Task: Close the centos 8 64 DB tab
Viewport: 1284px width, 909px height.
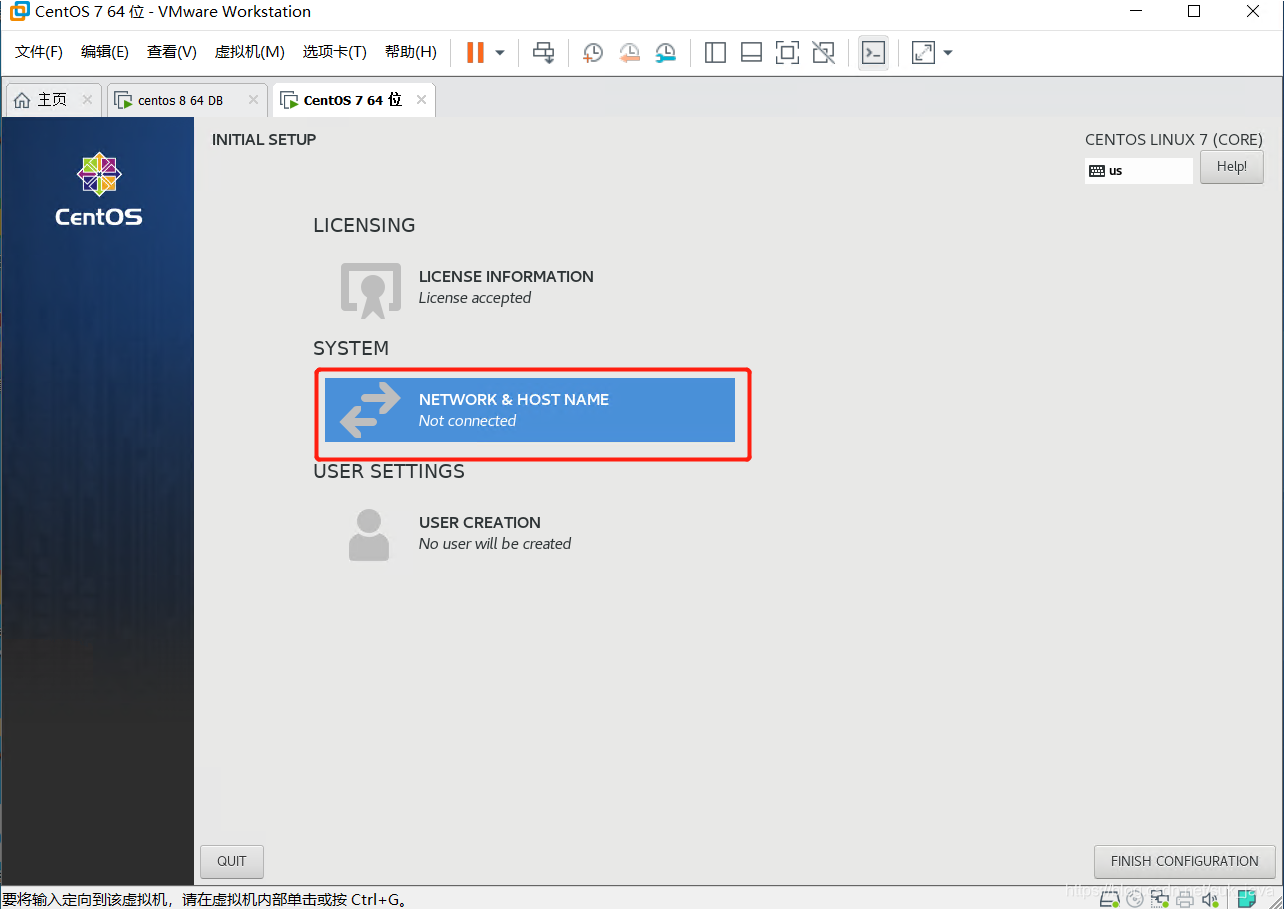Action: pyautogui.click(x=253, y=100)
